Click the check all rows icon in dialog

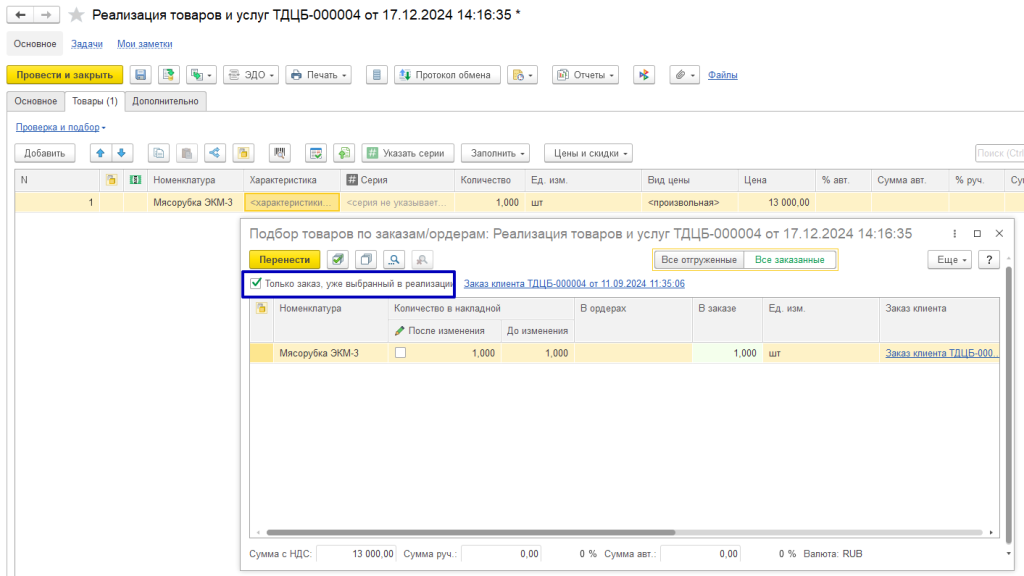tap(339, 260)
